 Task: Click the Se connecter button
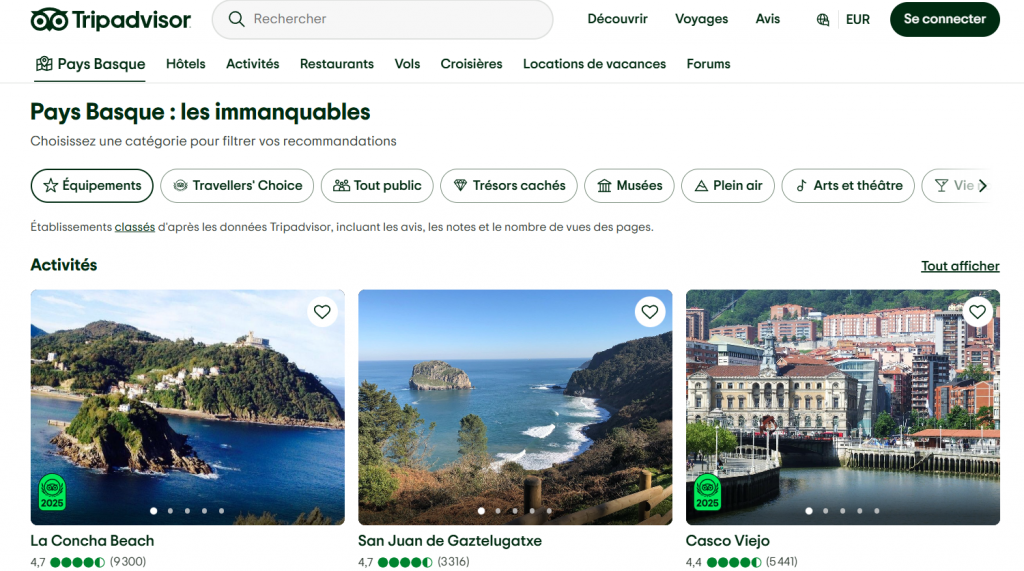pyautogui.click(x=944, y=19)
